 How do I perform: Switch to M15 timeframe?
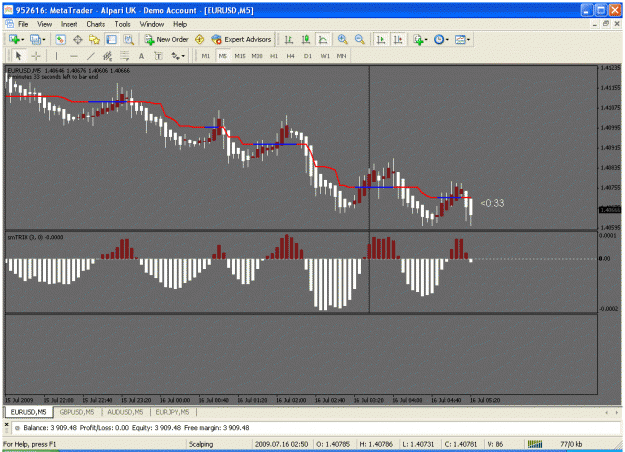(x=240, y=56)
